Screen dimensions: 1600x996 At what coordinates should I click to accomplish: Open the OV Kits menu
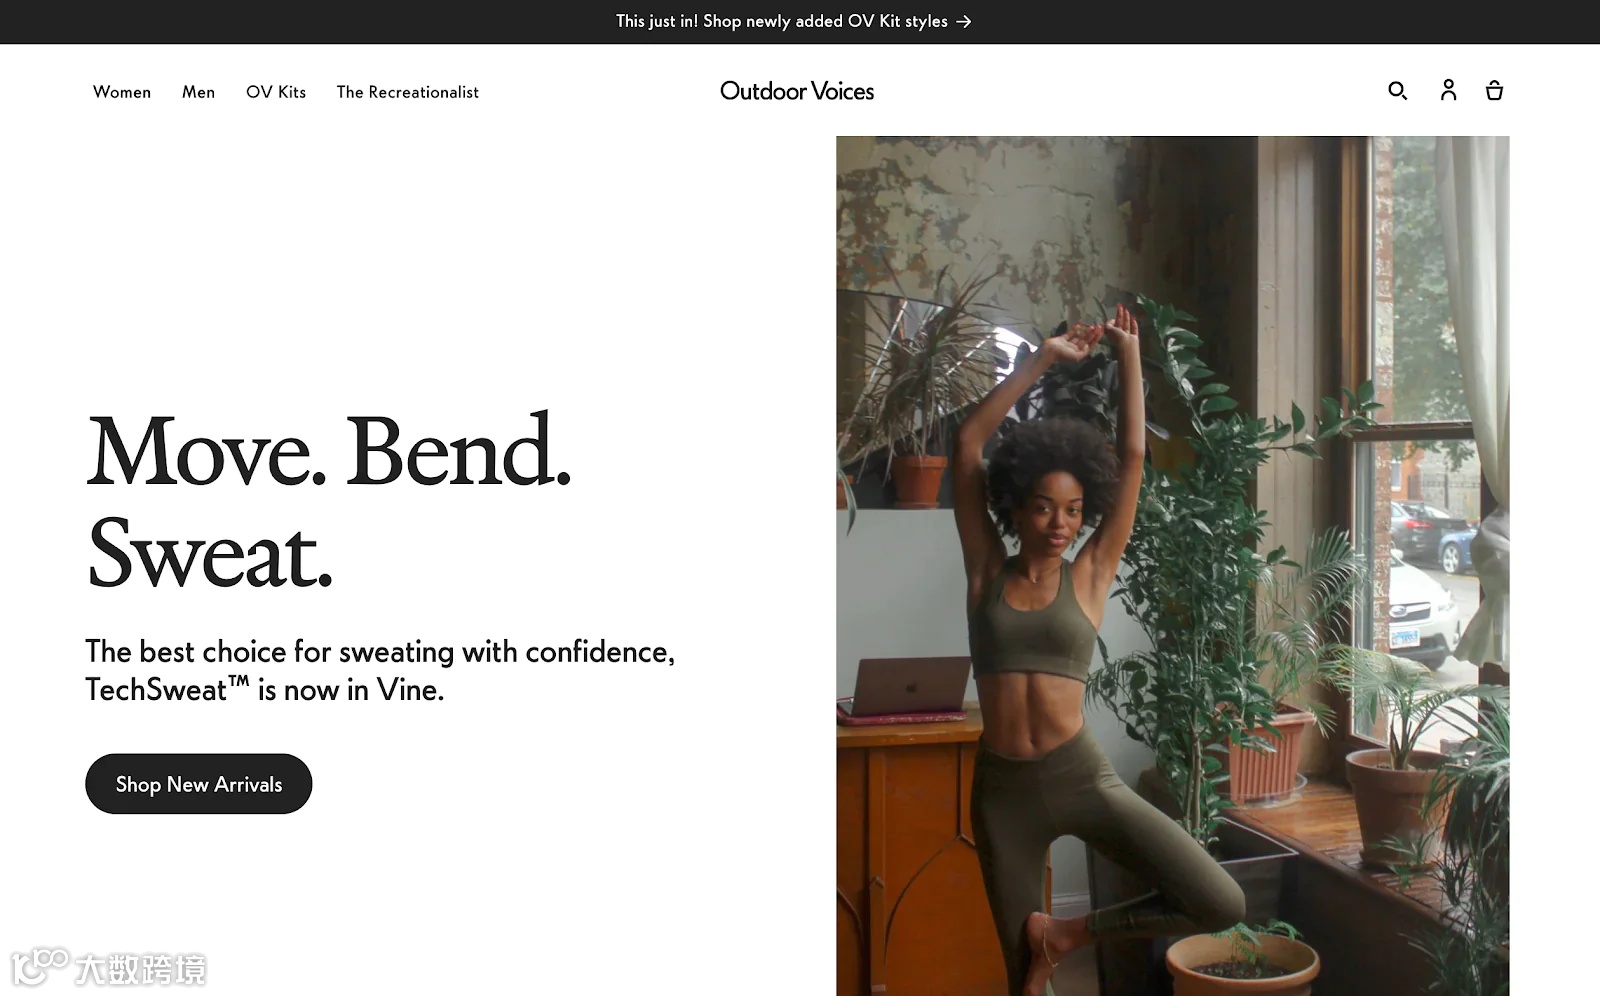click(x=276, y=92)
